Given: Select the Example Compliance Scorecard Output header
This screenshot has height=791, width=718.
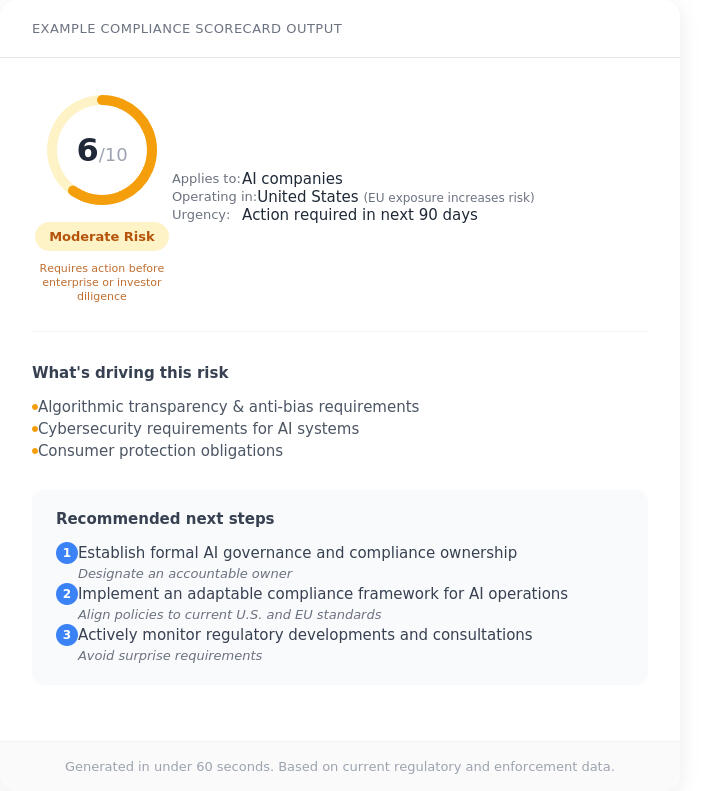Looking at the screenshot, I should (x=187, y=29).
